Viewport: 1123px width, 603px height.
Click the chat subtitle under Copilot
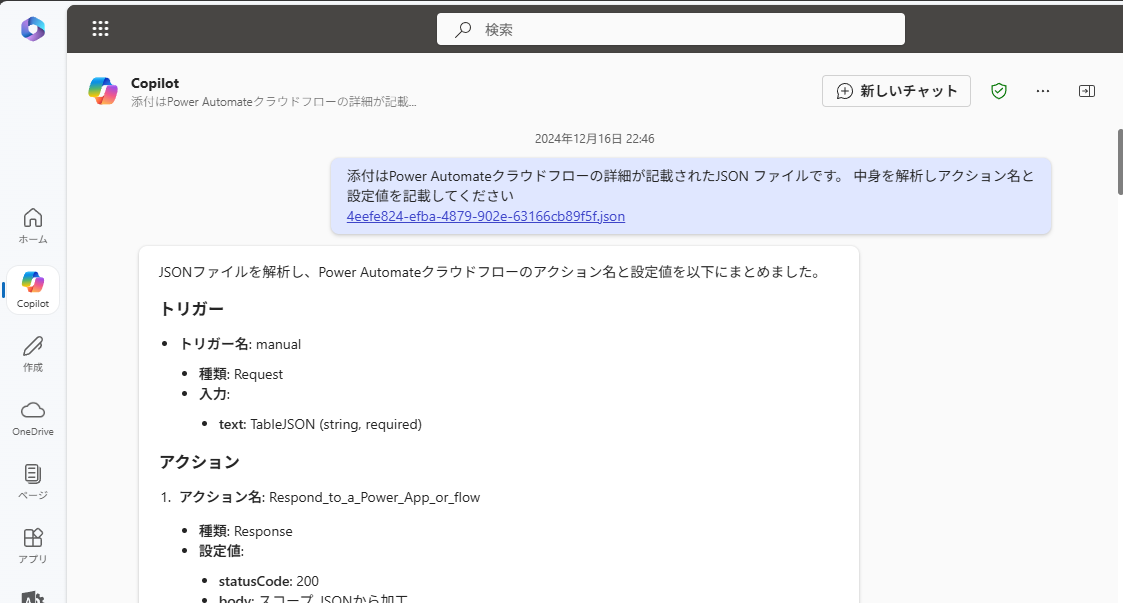click(x=274, y=102)
